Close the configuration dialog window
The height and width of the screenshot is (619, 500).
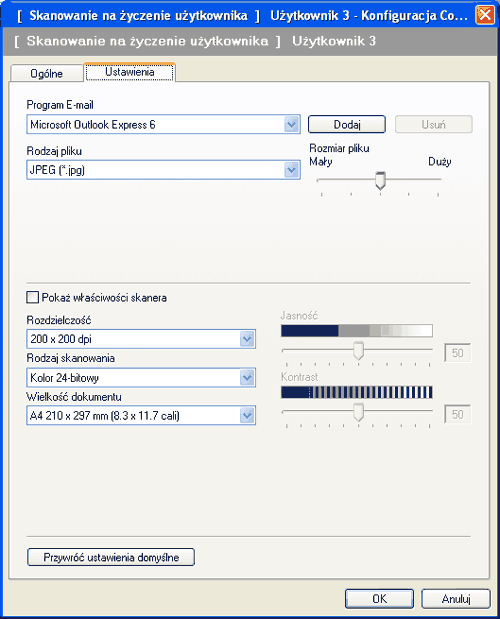[x=485, y=15]
